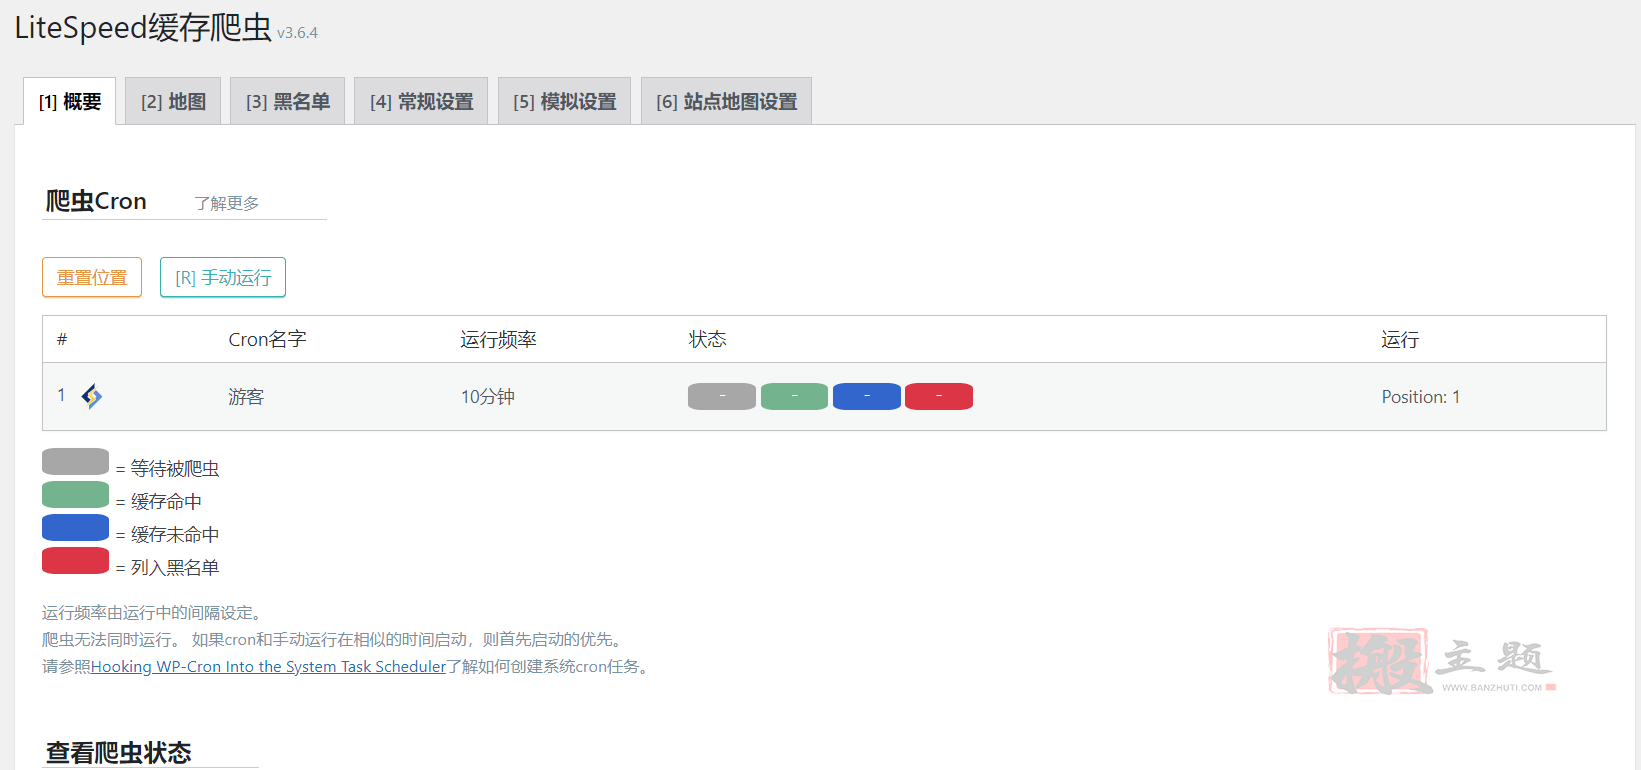Screen dimensions: 1641x770
Task: Click the LiteSpeed logo icon in row 1
Action: tap(92, 397)
